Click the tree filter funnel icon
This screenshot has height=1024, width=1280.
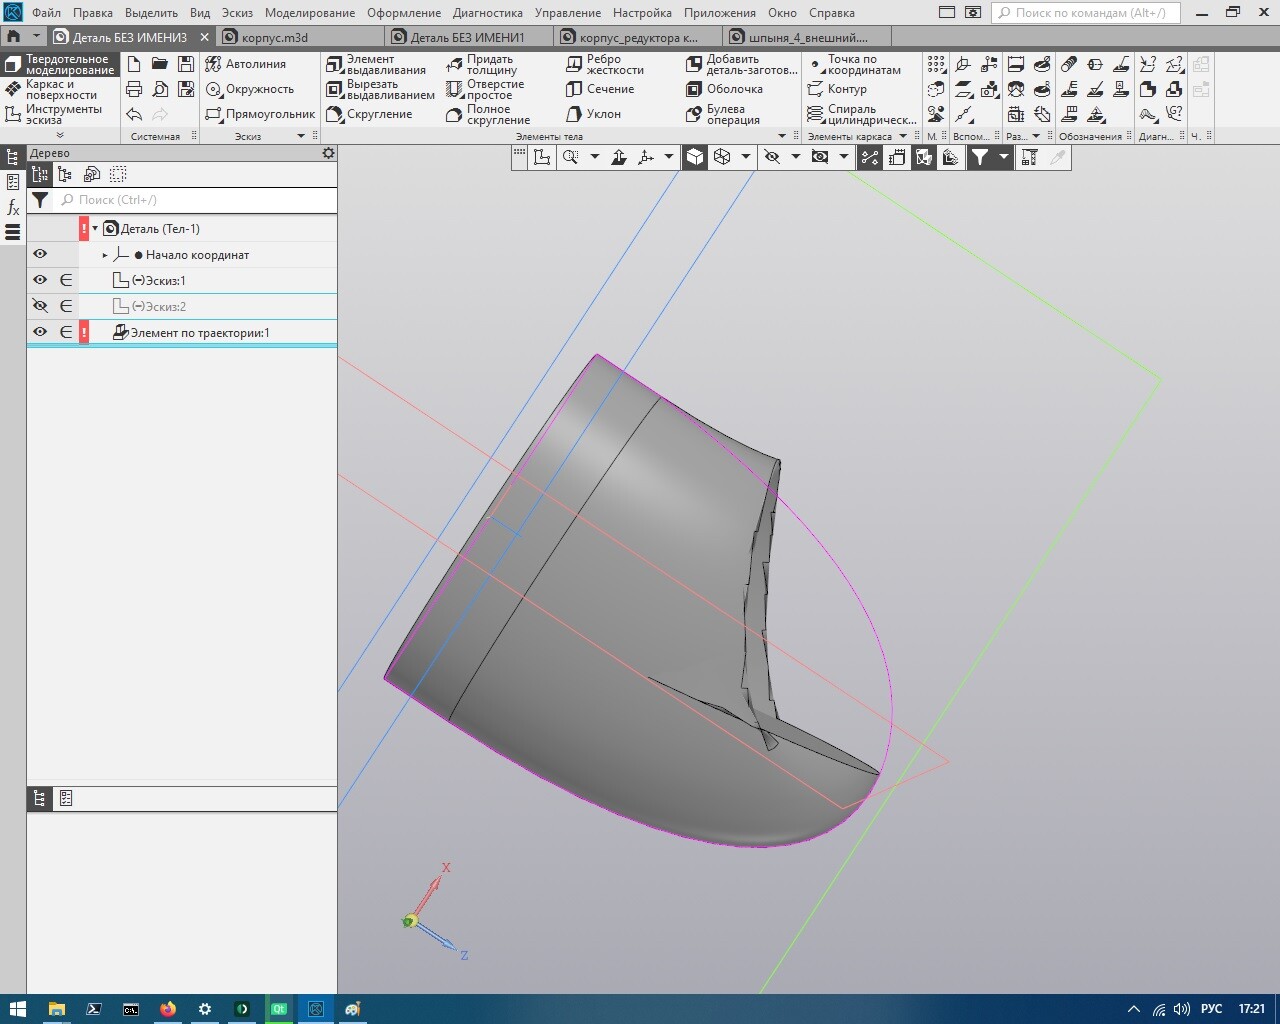point(40,200)
